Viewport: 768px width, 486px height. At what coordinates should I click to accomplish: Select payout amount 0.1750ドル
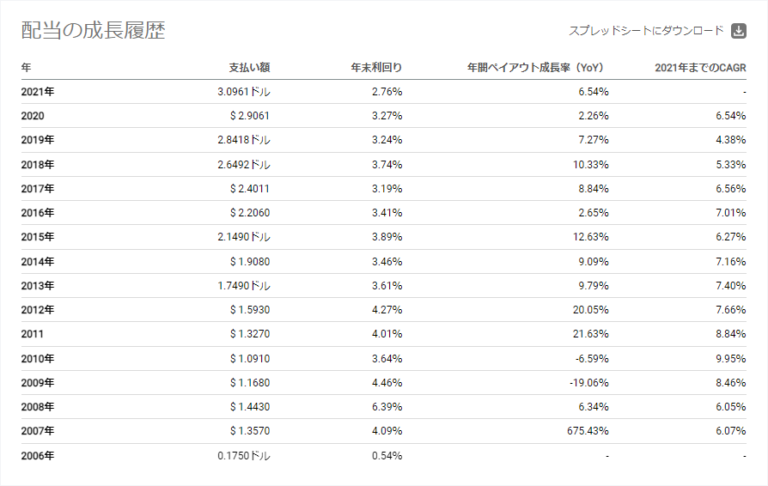tap(245, 456)
